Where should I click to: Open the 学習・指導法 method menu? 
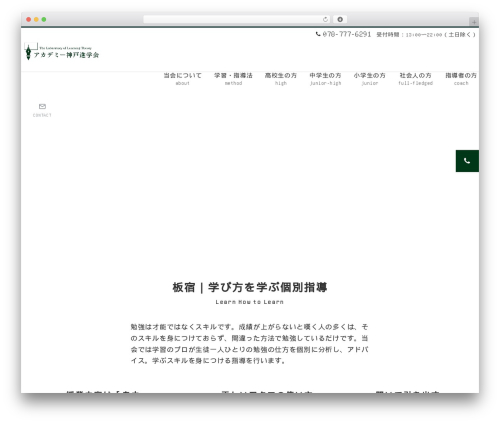[x=233, y=79]
